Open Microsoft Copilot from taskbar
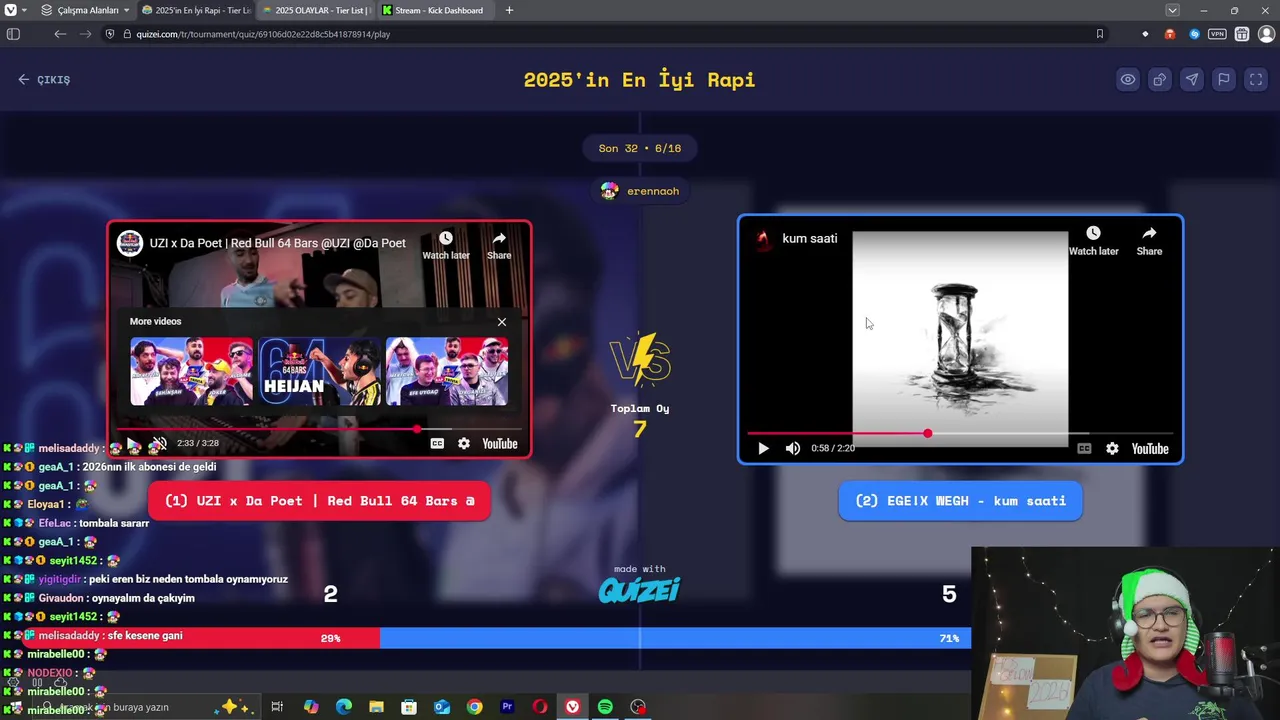The image size is (1280, 720). pos(311,707)
